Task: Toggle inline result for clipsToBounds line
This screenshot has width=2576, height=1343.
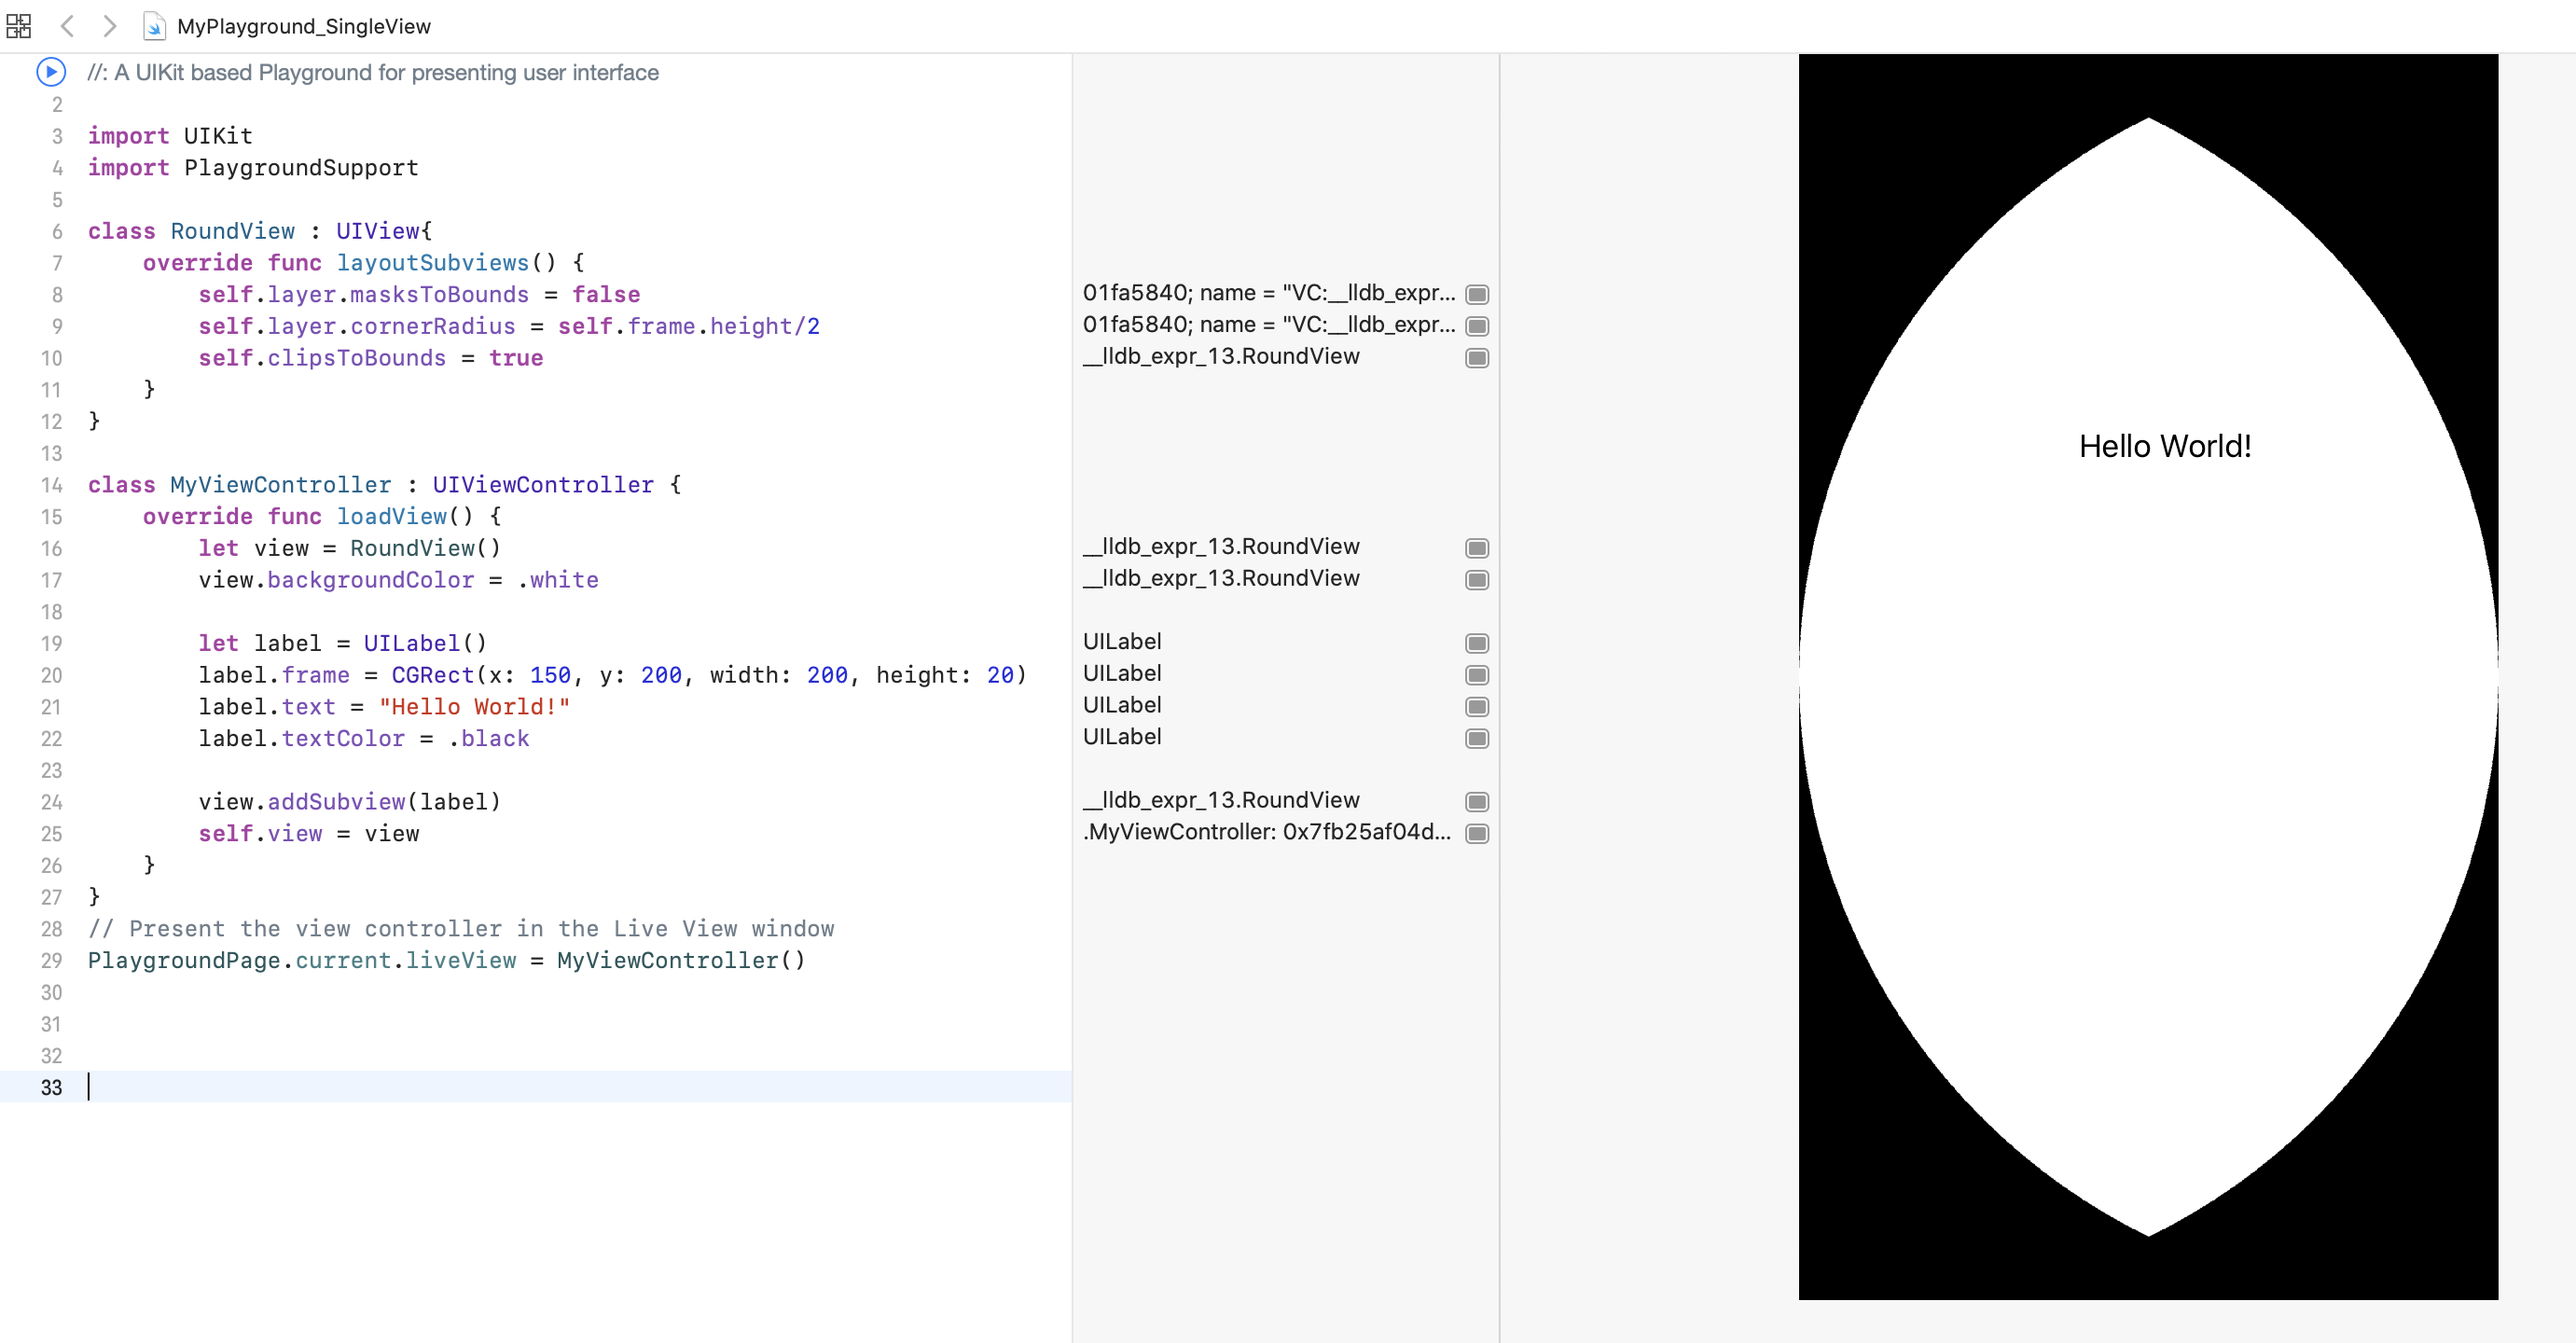Action: pyautogui.click(x=1476, y=358)
